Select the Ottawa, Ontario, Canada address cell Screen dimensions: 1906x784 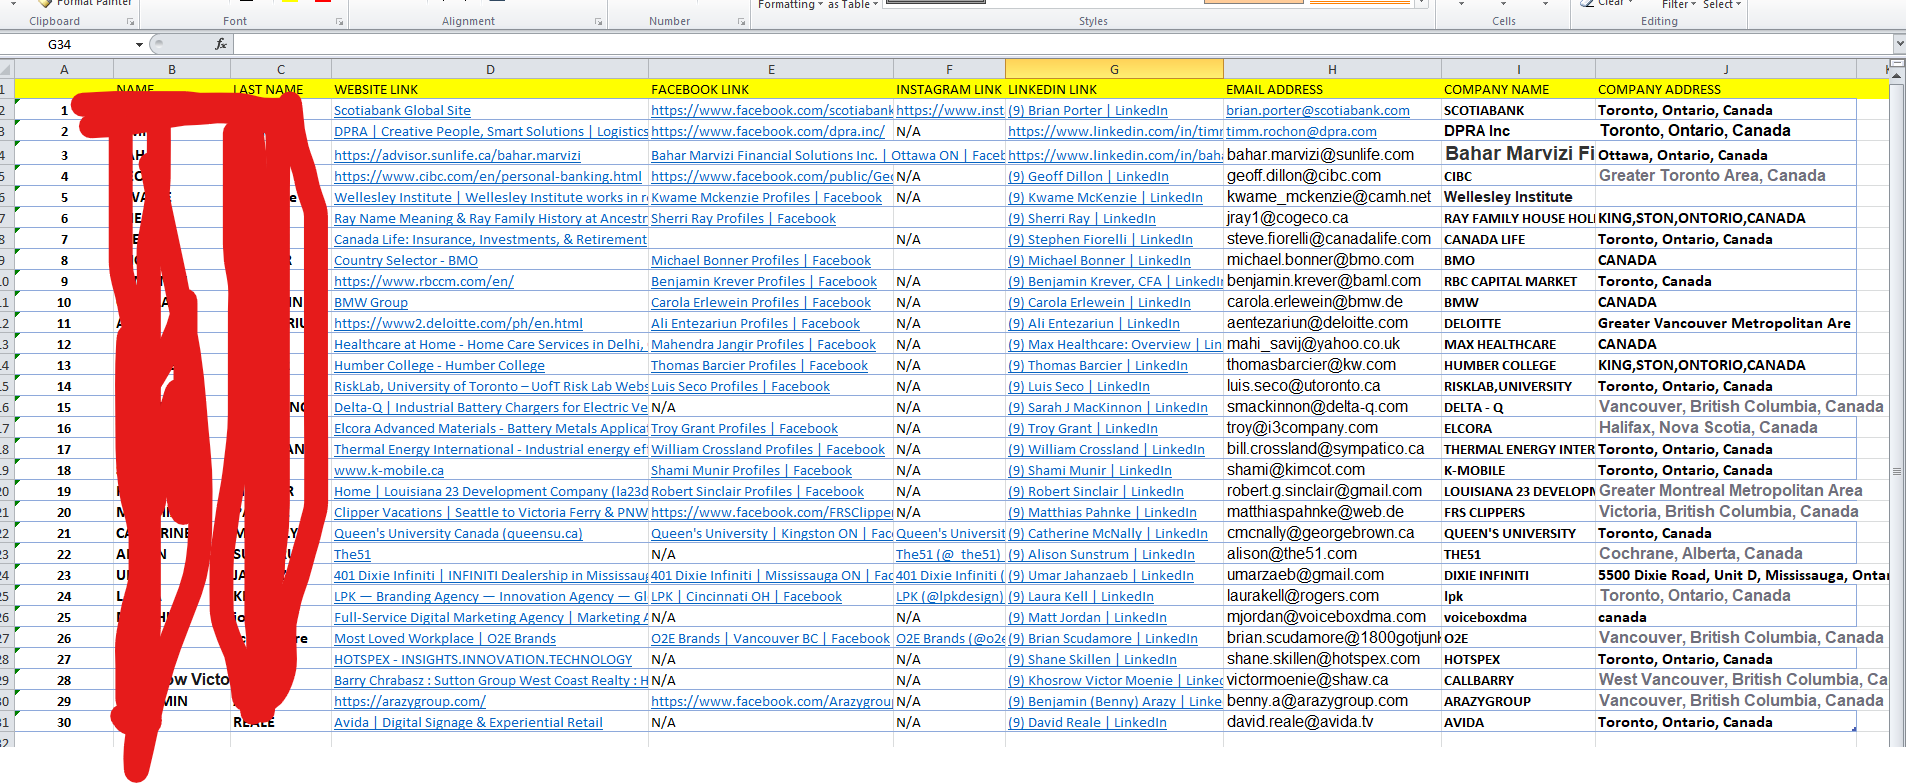tap(1725, 155)
